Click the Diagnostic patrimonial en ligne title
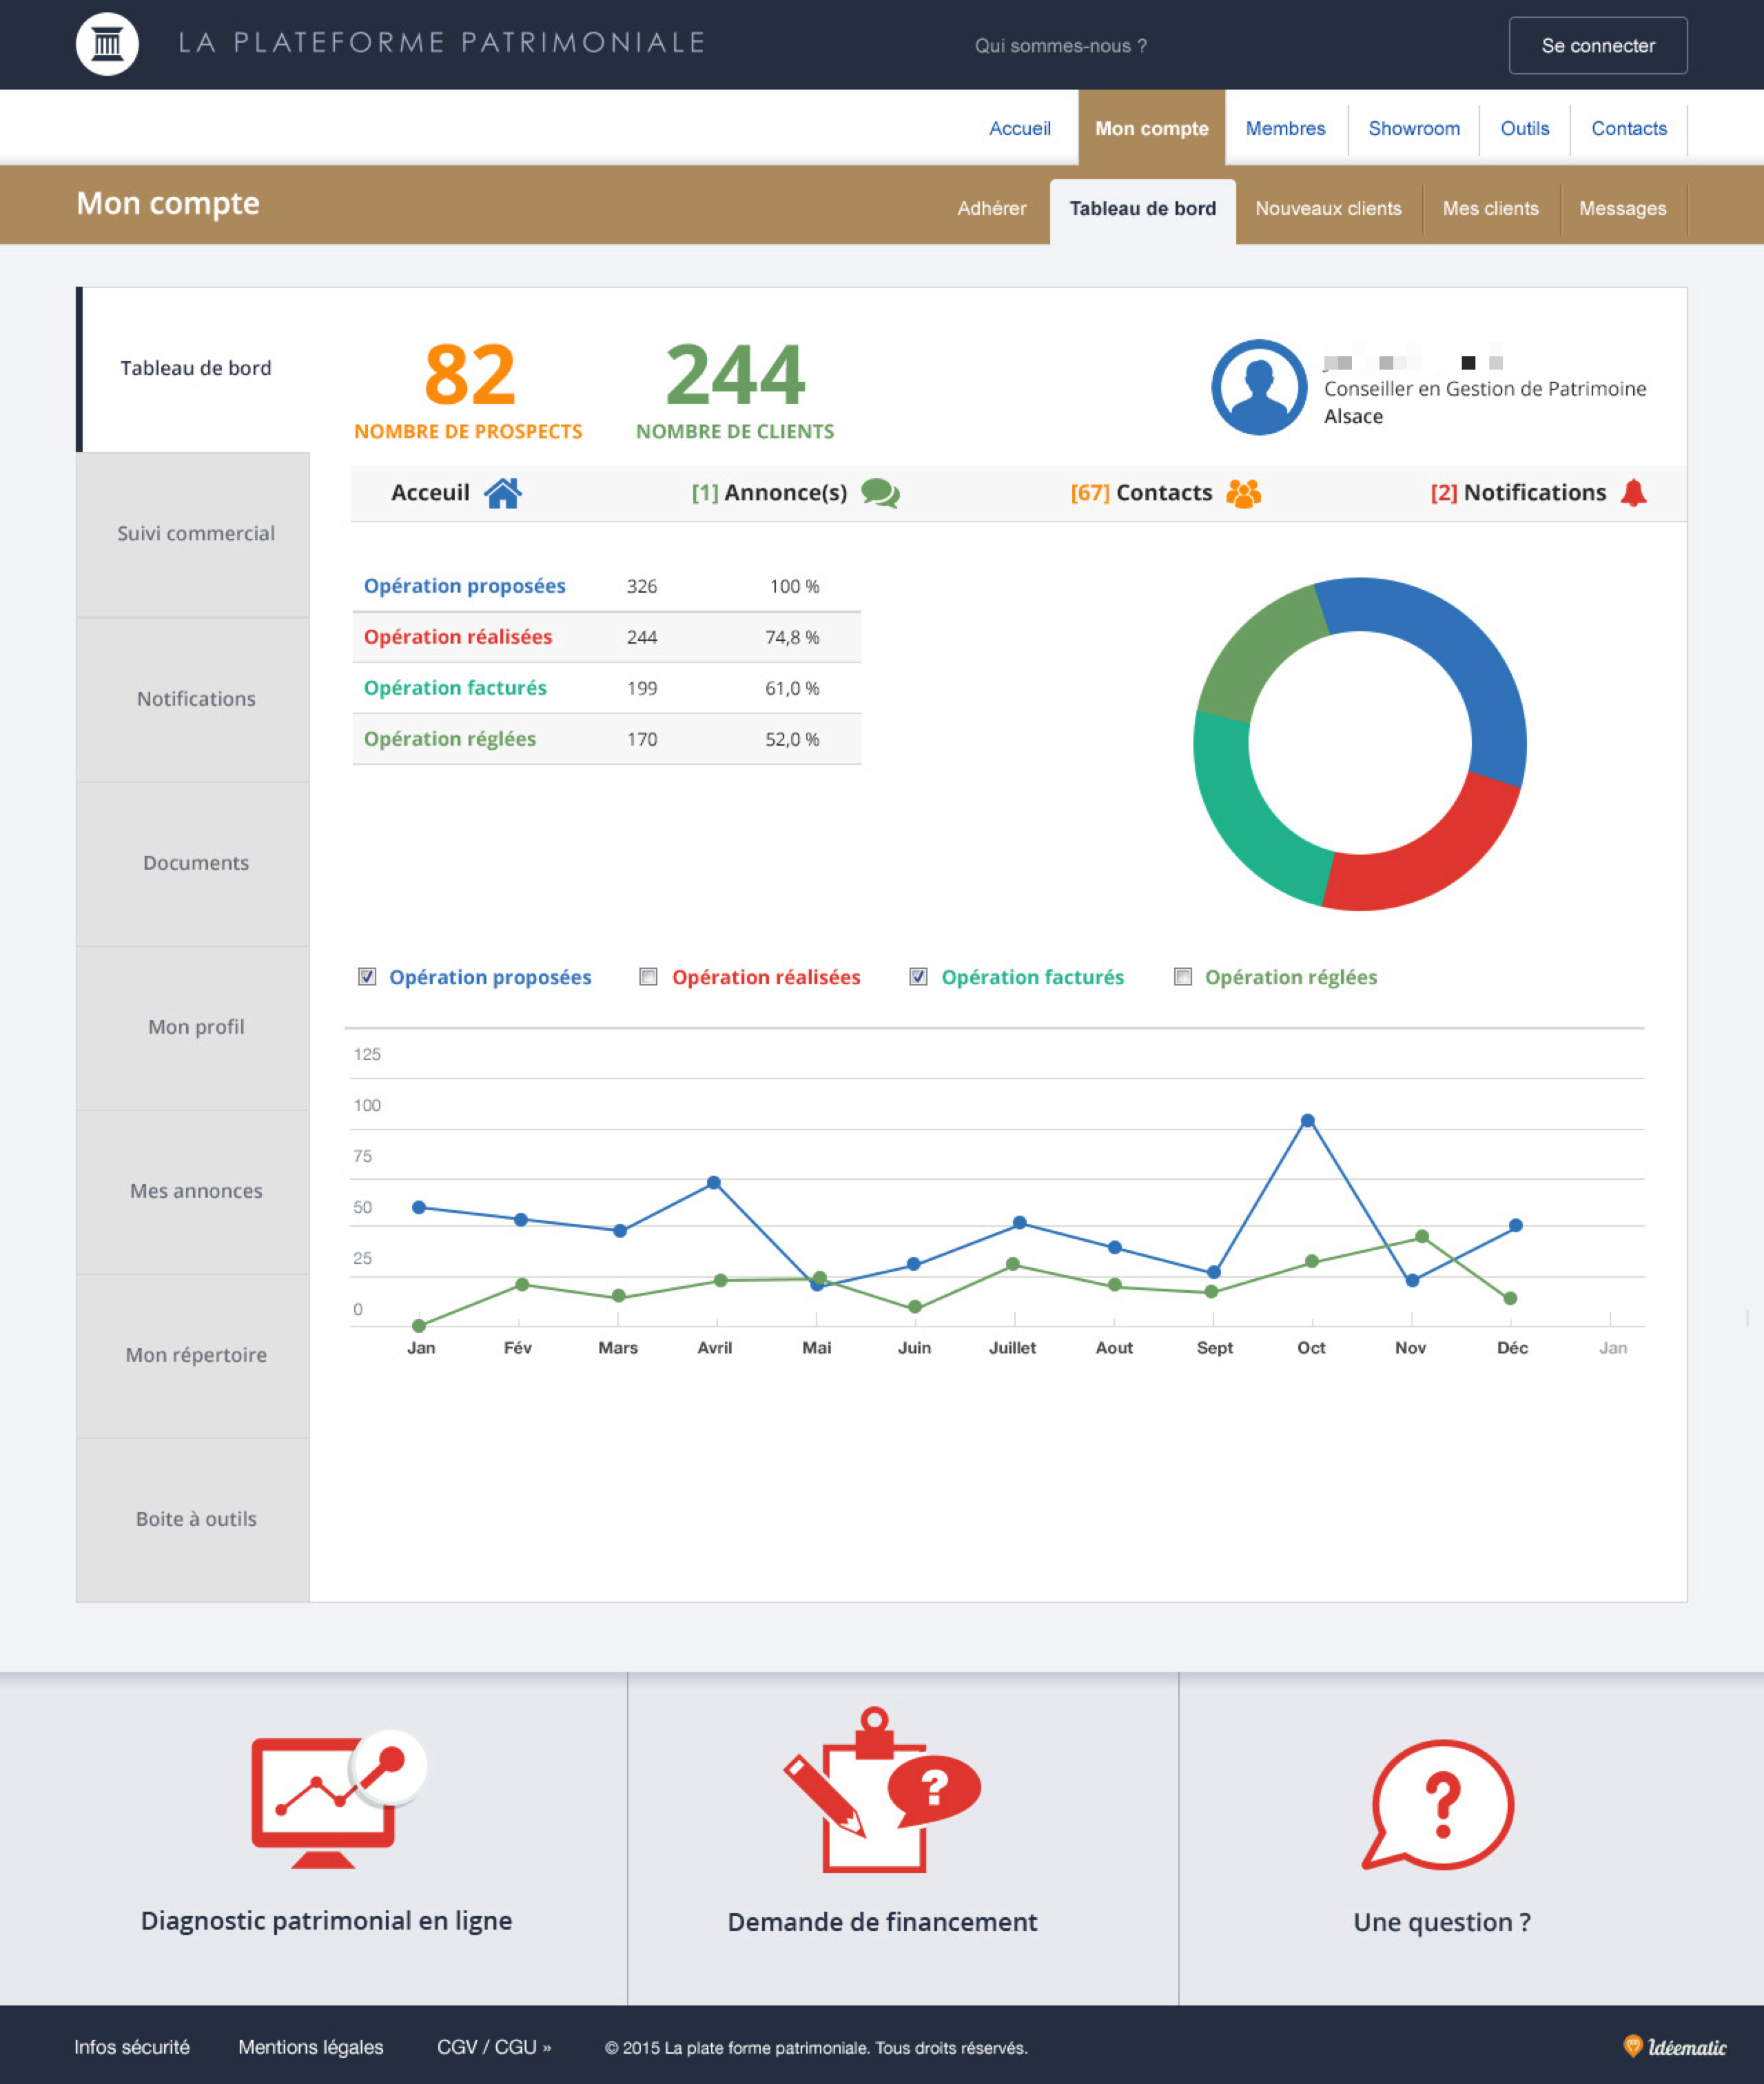The height and width of the screenshot is (2084, 1764). click(326, 1920)
